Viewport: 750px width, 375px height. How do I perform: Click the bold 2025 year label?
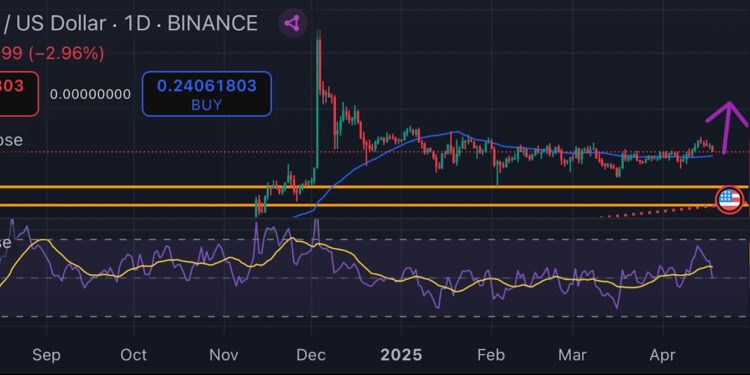[401, 355]
